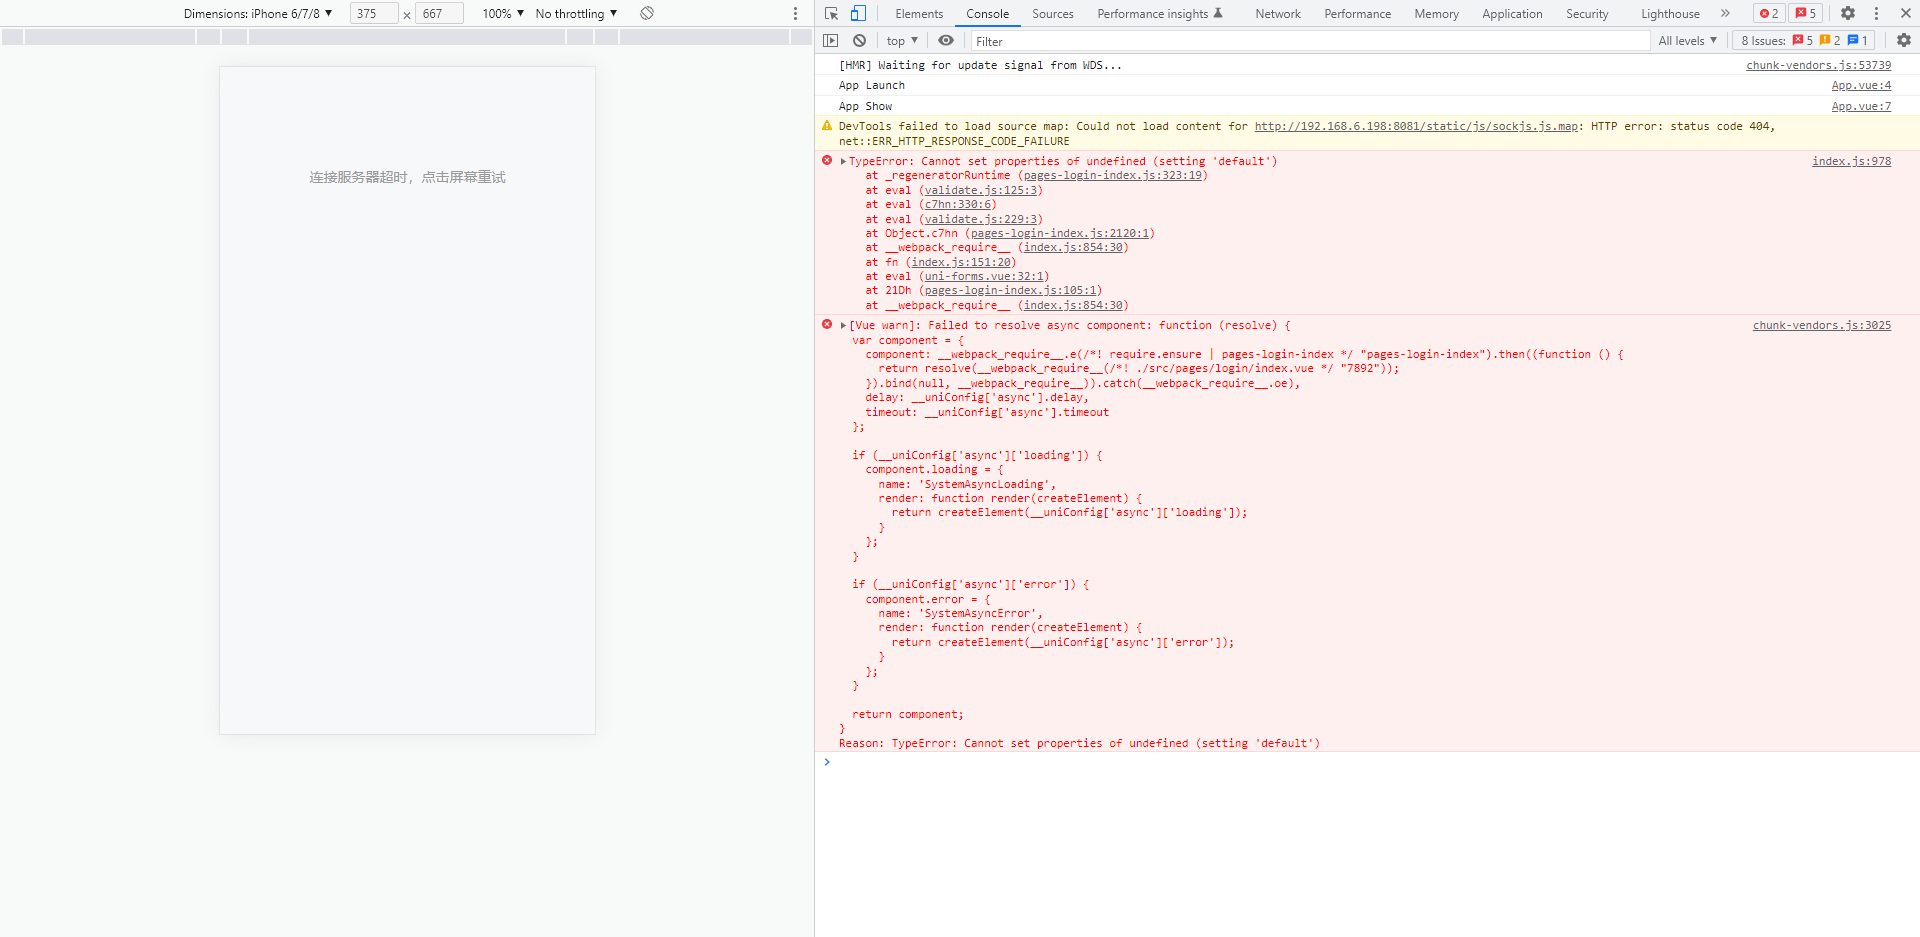Open uni-forms.vue:32:1 link
Image resolution: width=1920 pixels, height=937 pixels.
[983, 276]
